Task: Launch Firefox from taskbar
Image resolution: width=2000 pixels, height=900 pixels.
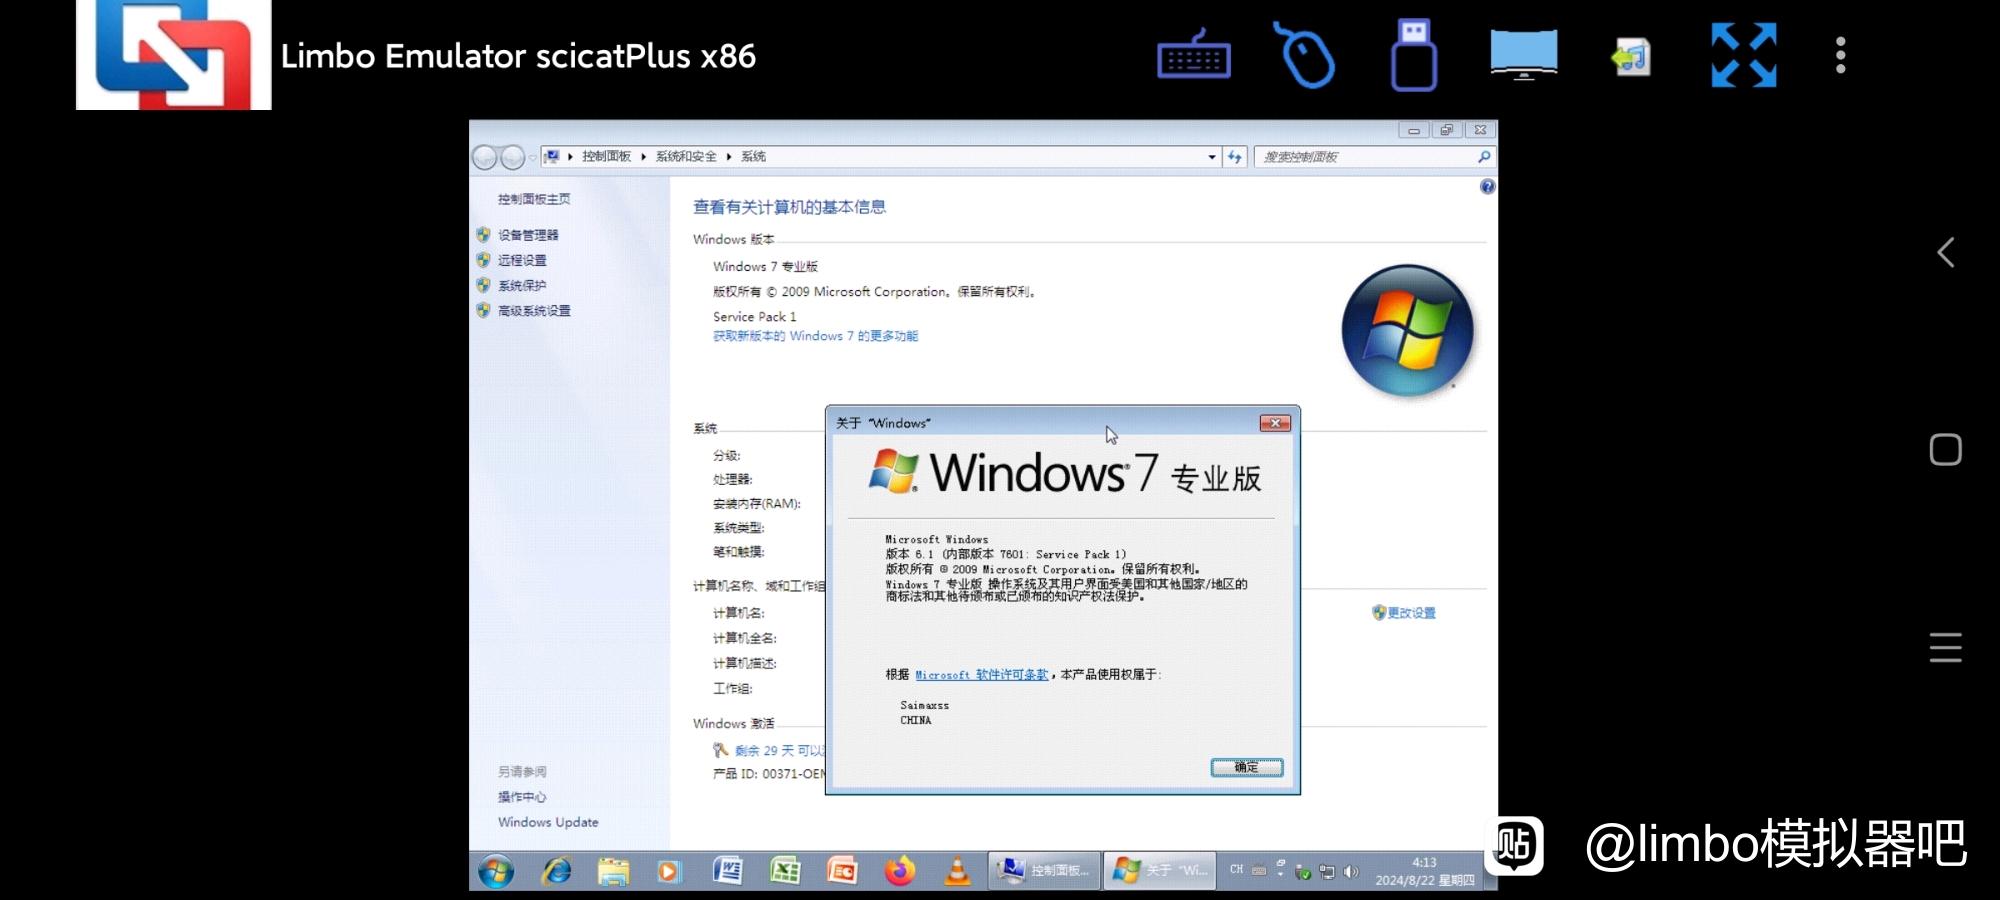Action: pyautogui.click(x=900, y=871)
